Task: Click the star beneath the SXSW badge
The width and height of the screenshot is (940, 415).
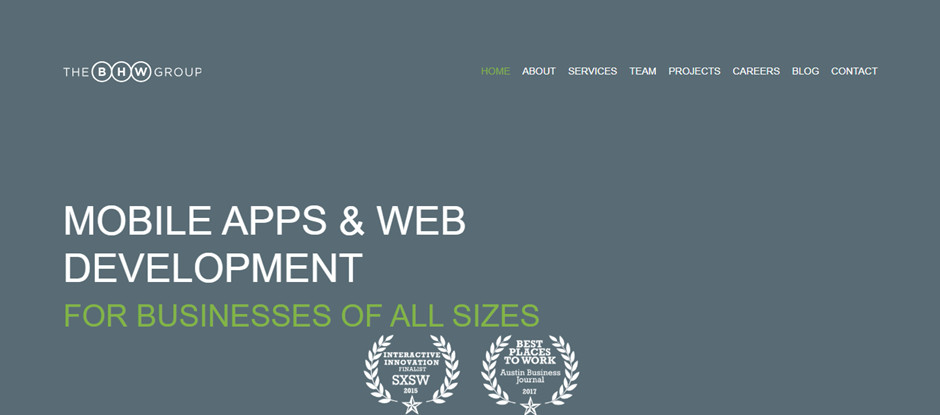Action: [x=411, y=406]
